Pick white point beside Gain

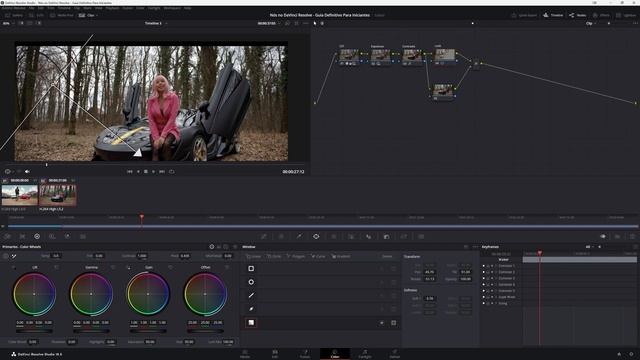coord(129,267)
